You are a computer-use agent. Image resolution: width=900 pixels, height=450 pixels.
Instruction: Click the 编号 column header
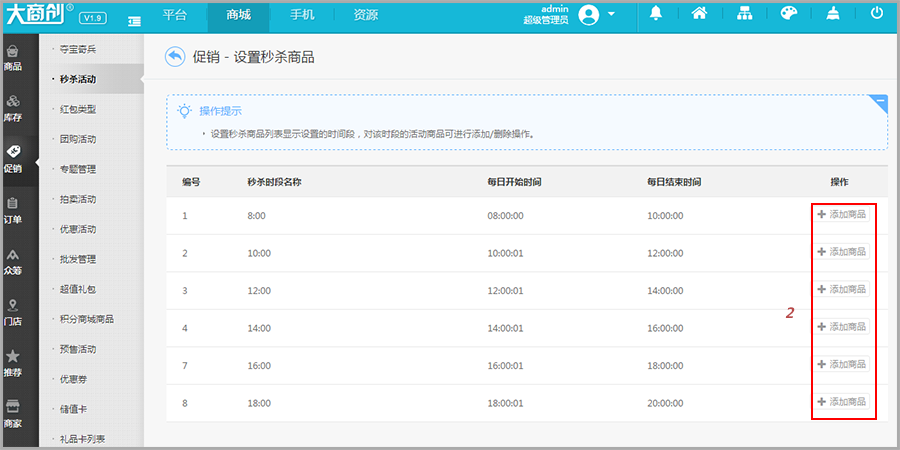191,182
